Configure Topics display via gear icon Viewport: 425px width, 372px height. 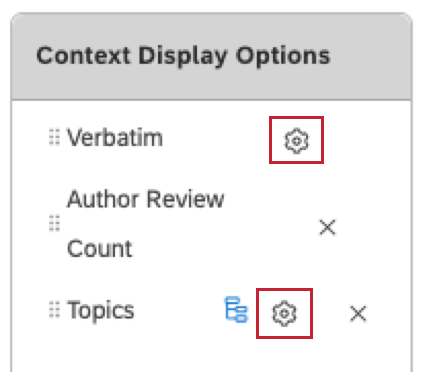[284, 313]
